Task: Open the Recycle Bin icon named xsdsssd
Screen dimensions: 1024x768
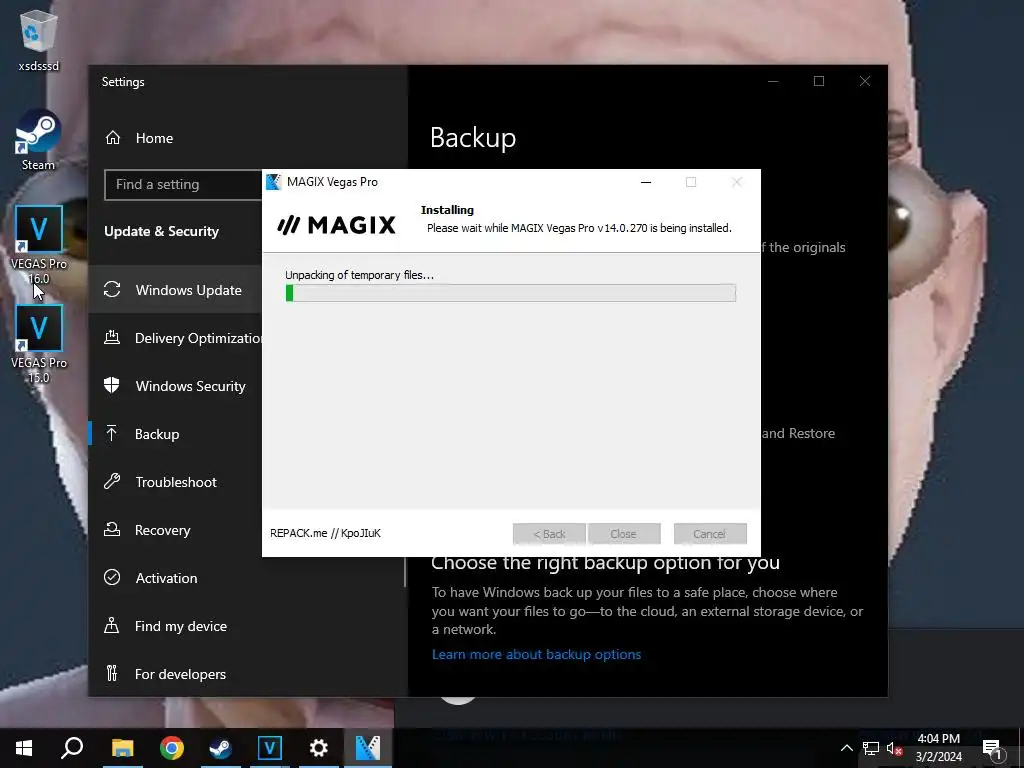Action: [x=39, y=40]
